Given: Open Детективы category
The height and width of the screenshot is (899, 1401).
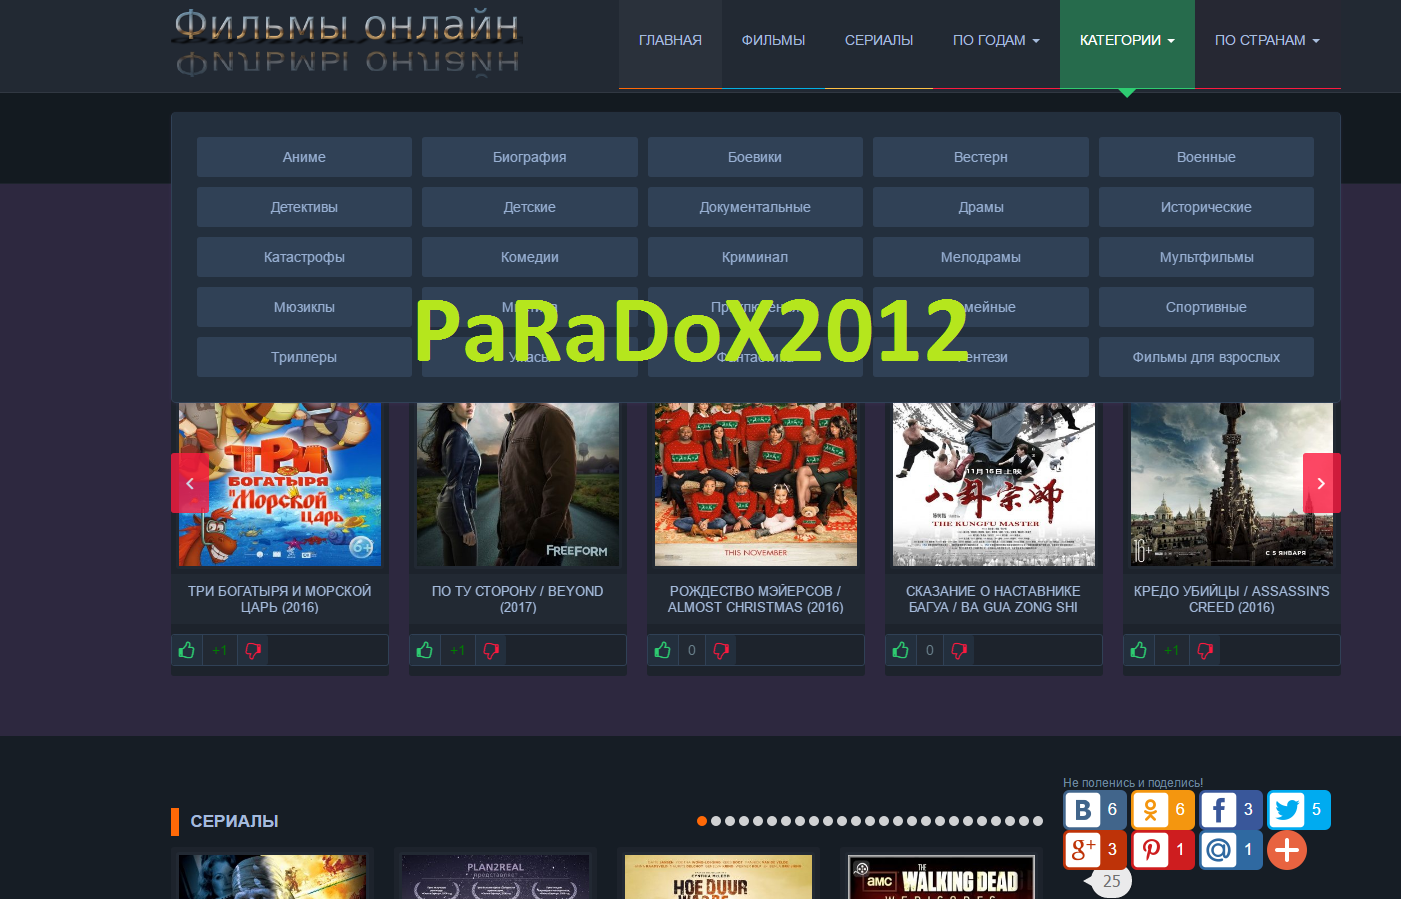Looking at the screenshot, I should (x=304, y=207).
